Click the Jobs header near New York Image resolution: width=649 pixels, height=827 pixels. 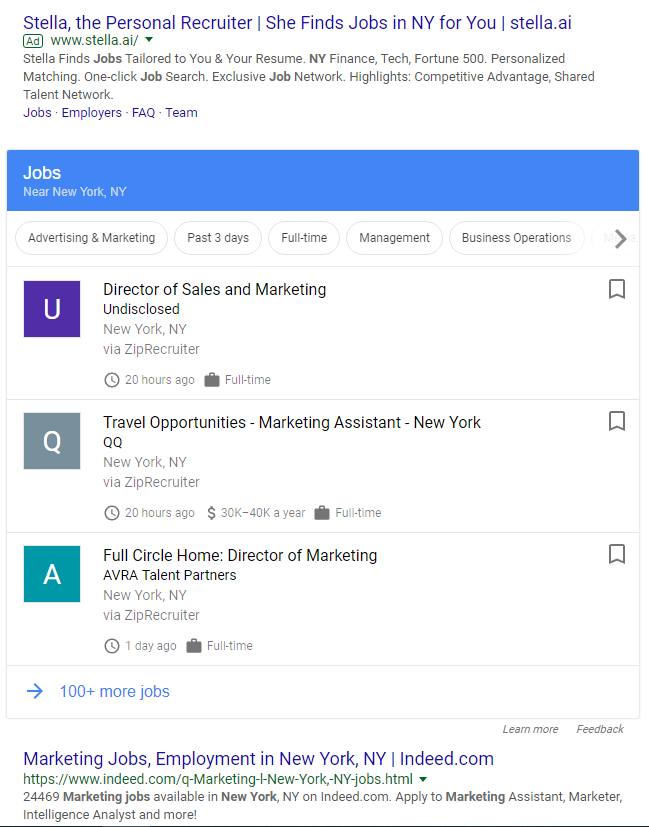(323, 180)
